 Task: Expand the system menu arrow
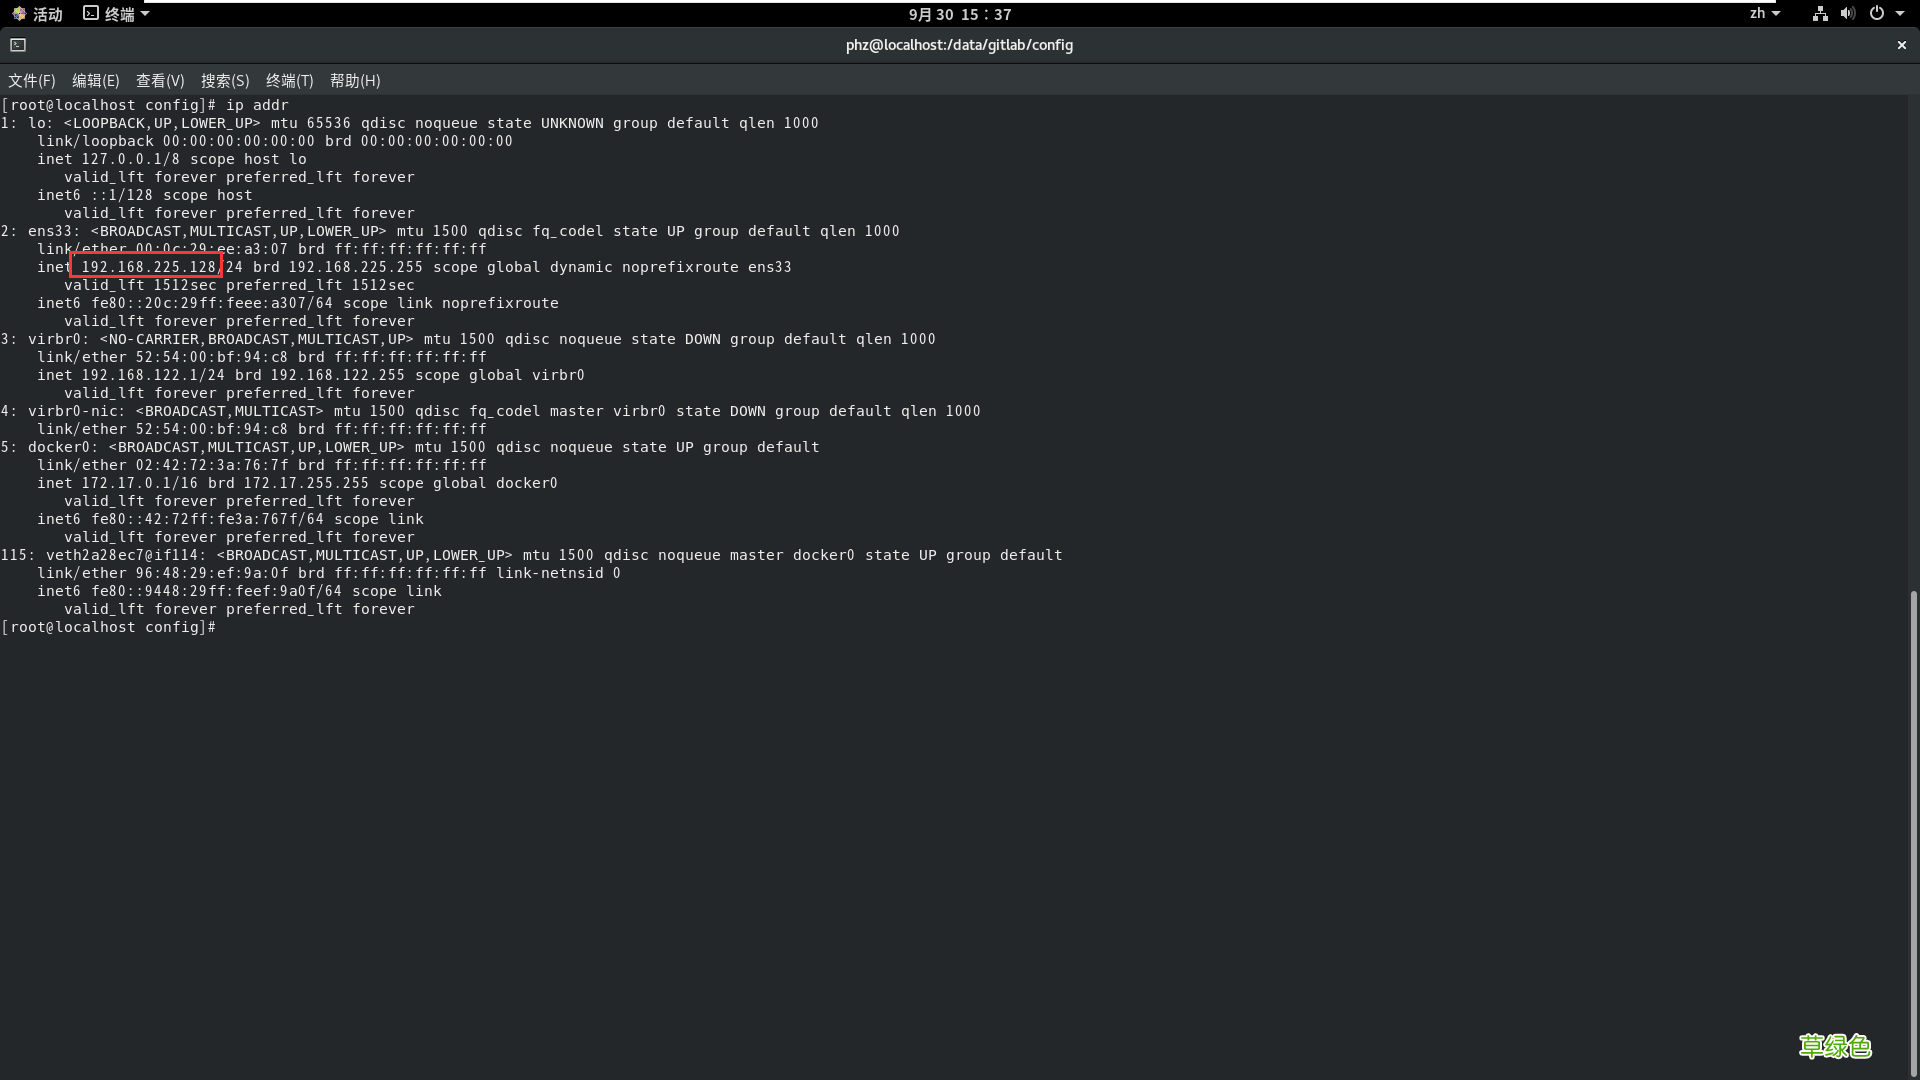(1900, 14)
